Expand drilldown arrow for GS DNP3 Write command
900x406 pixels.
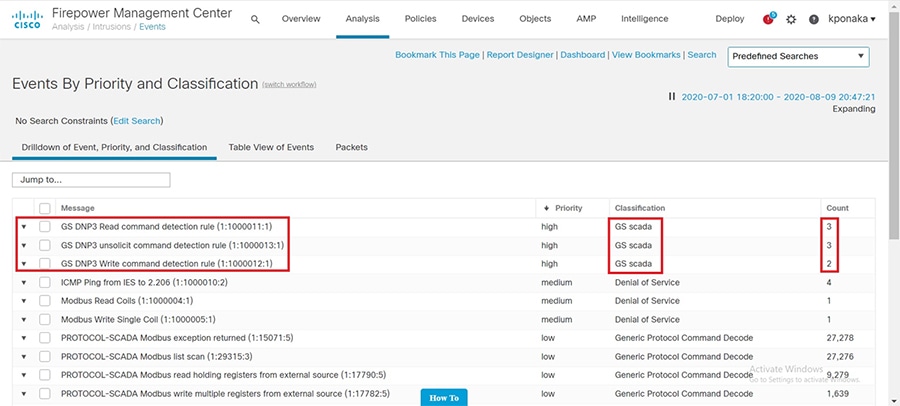pos(24,264)
